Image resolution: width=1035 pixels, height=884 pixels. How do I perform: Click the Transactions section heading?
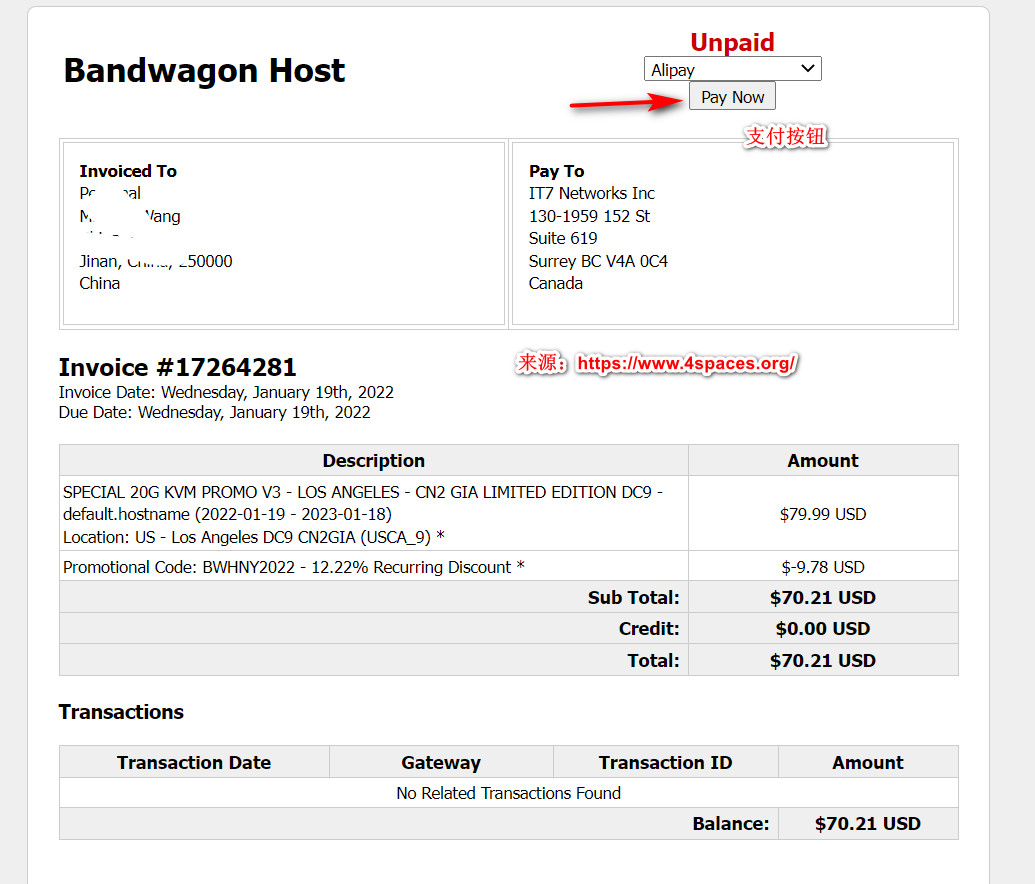coord(120,712)
